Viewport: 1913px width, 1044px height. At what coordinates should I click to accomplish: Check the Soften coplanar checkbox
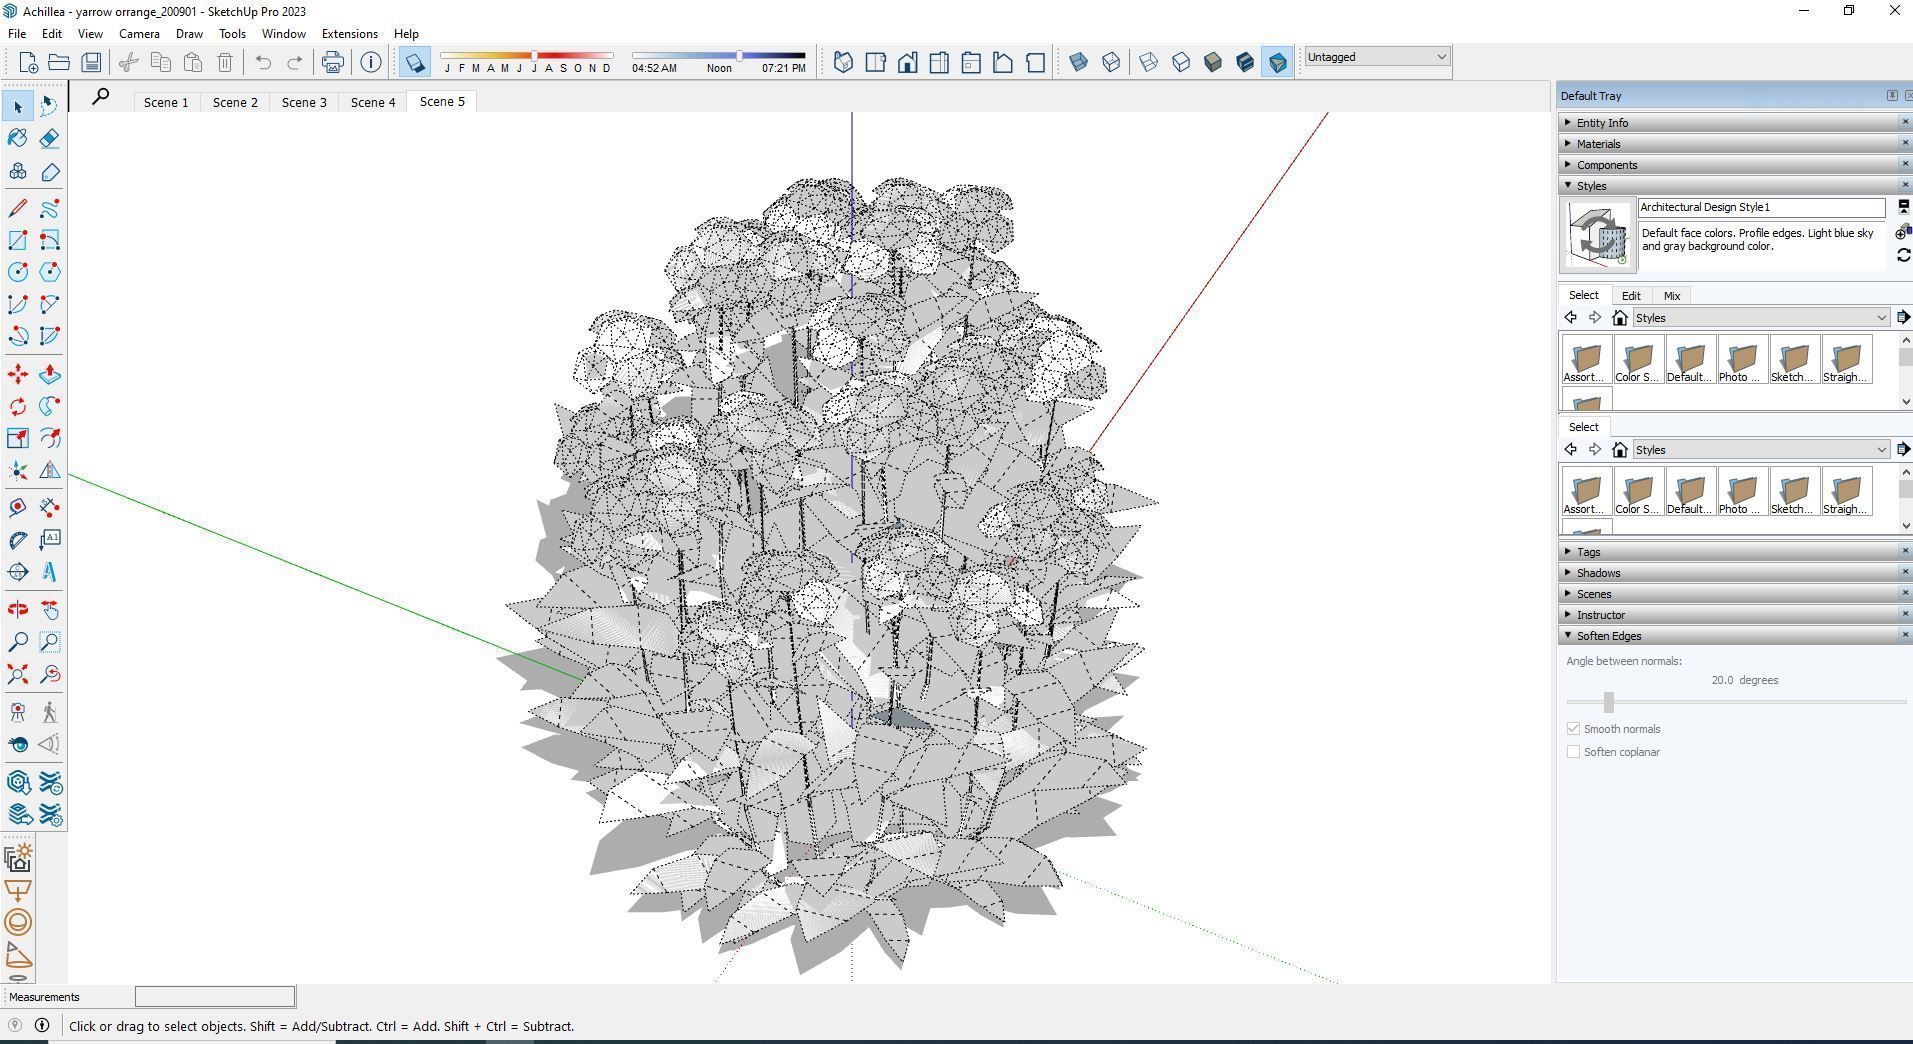[1573, 752]
